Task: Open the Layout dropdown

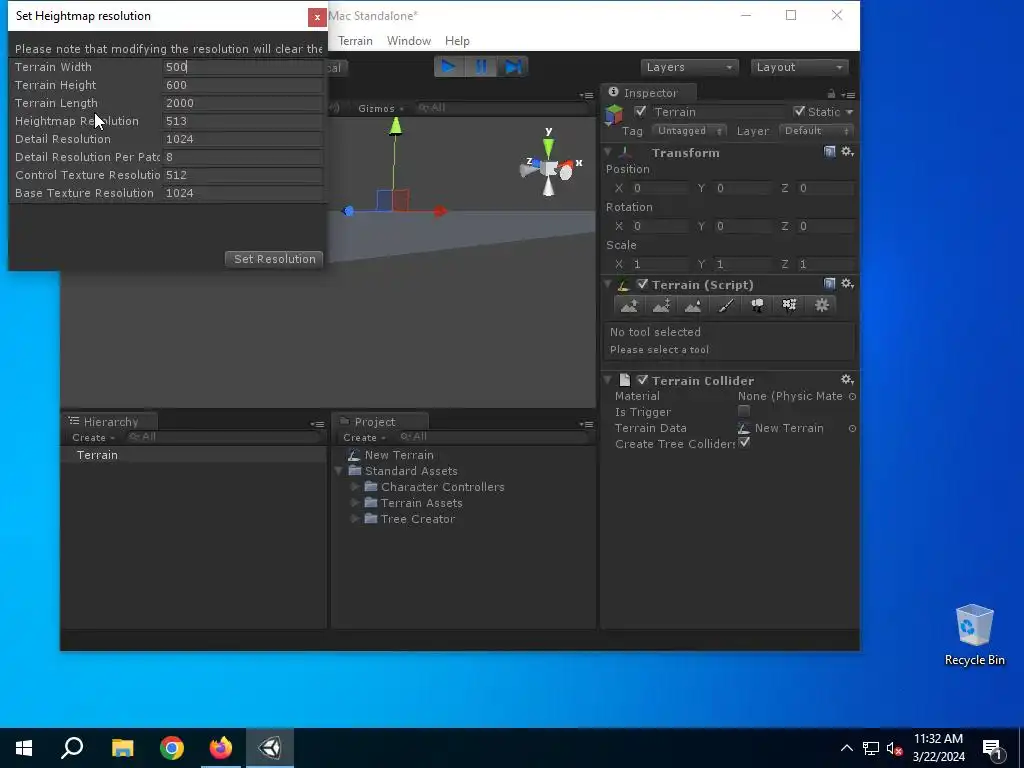Action: pos(799,67)
